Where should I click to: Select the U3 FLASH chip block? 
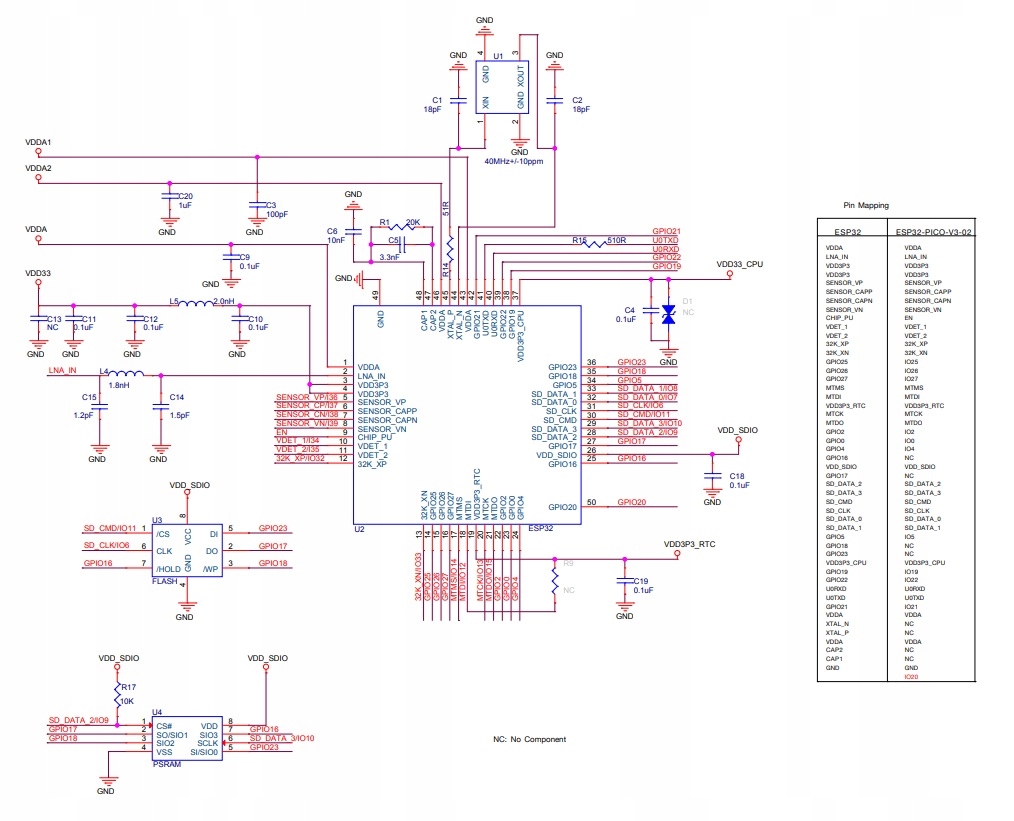coord(188,550)
